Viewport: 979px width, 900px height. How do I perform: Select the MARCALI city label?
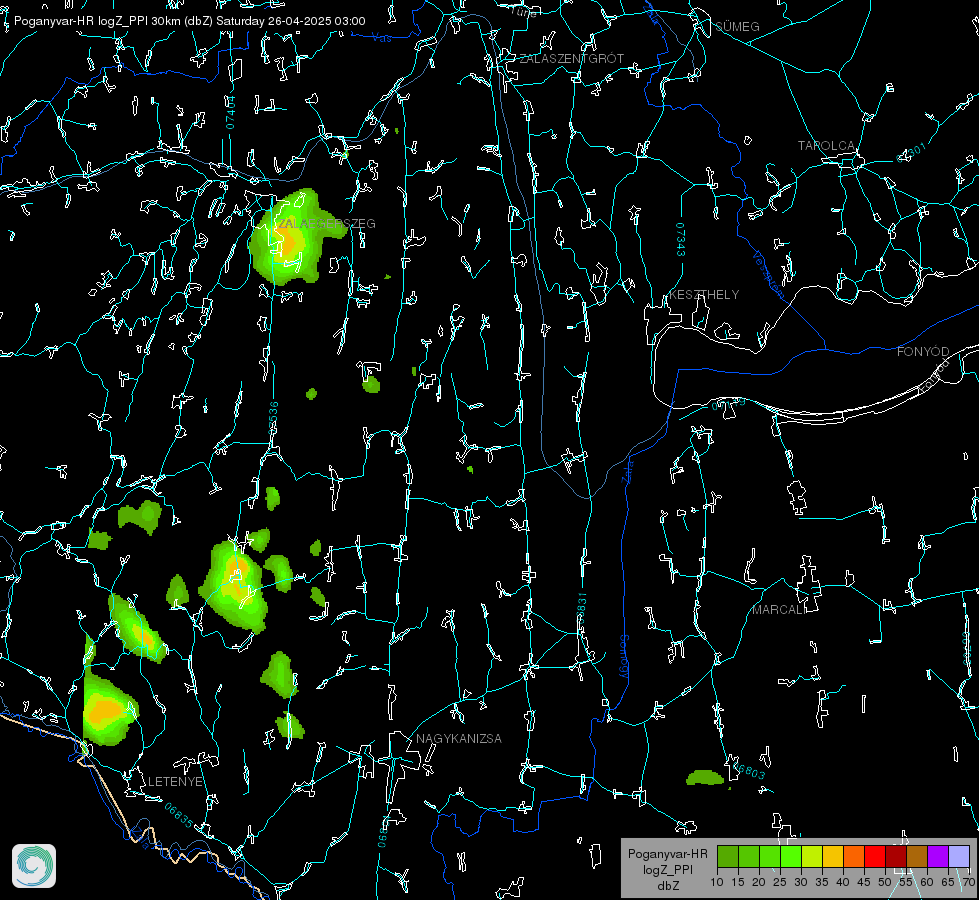coord(779,610)
